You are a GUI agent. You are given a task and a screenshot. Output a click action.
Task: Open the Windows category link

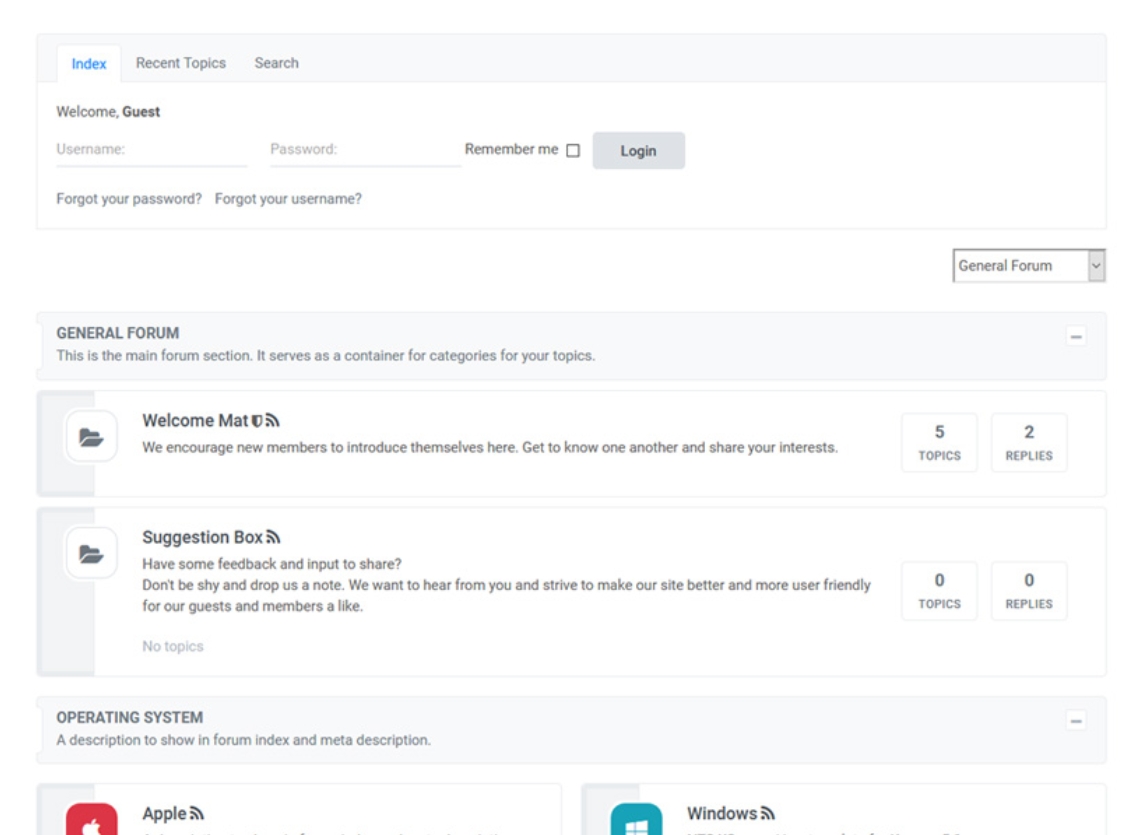722,813
